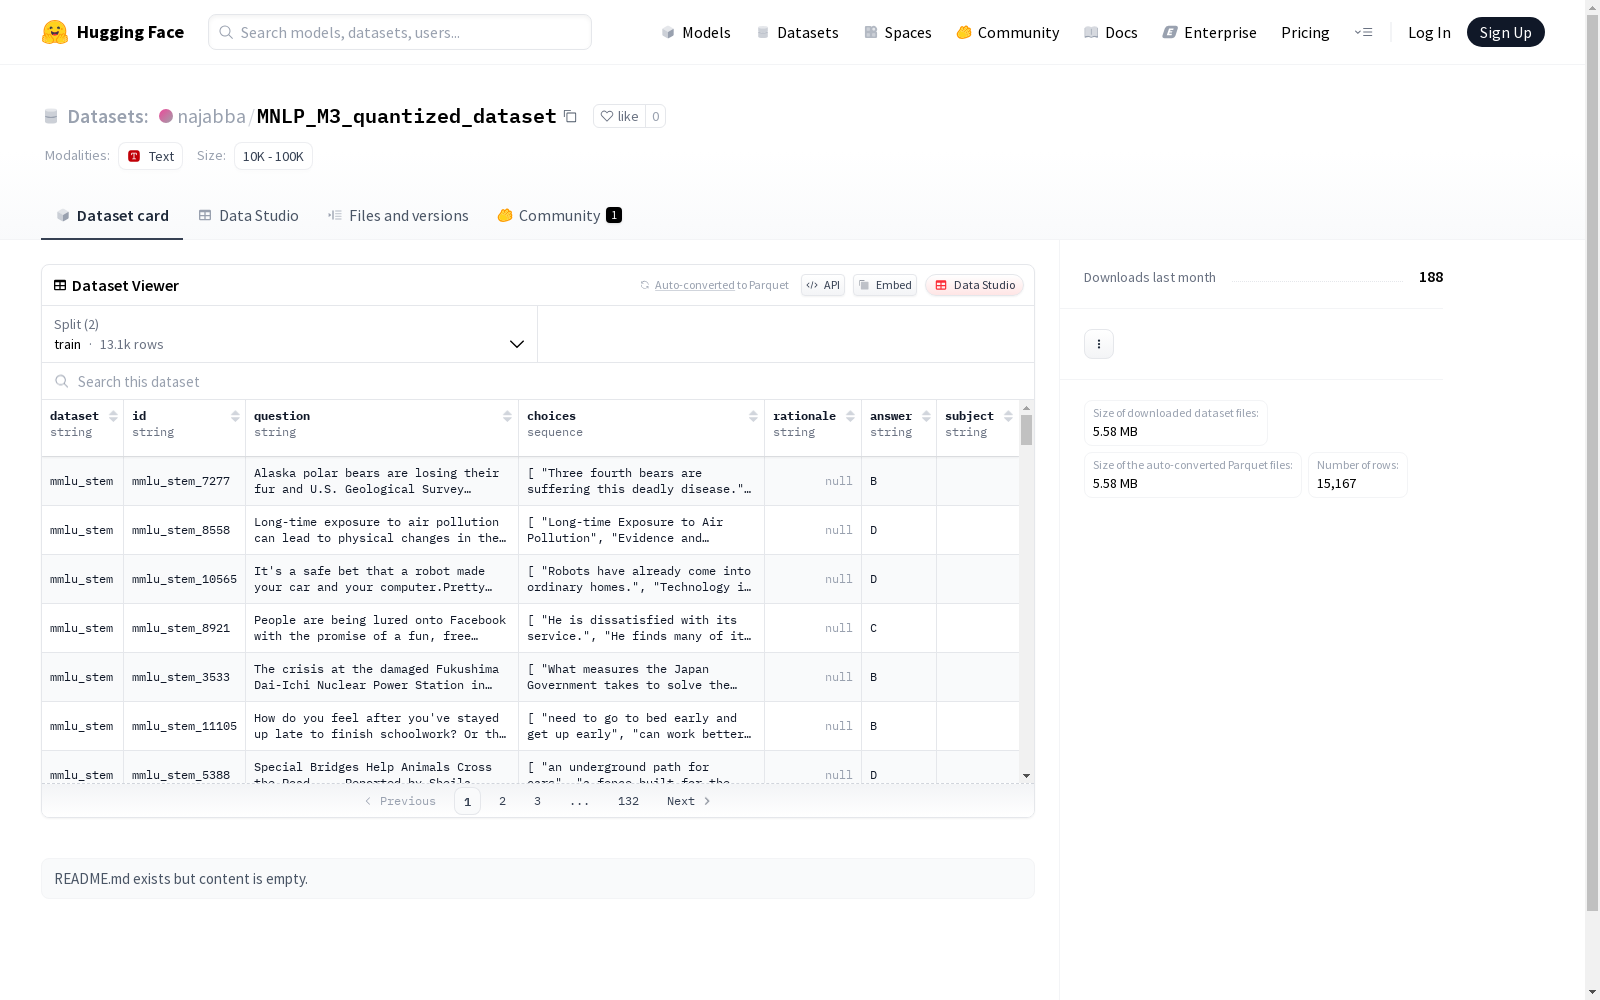Click the search magnifier in dataset search
The image size is (1600, 1000).
tap(62, 381)
